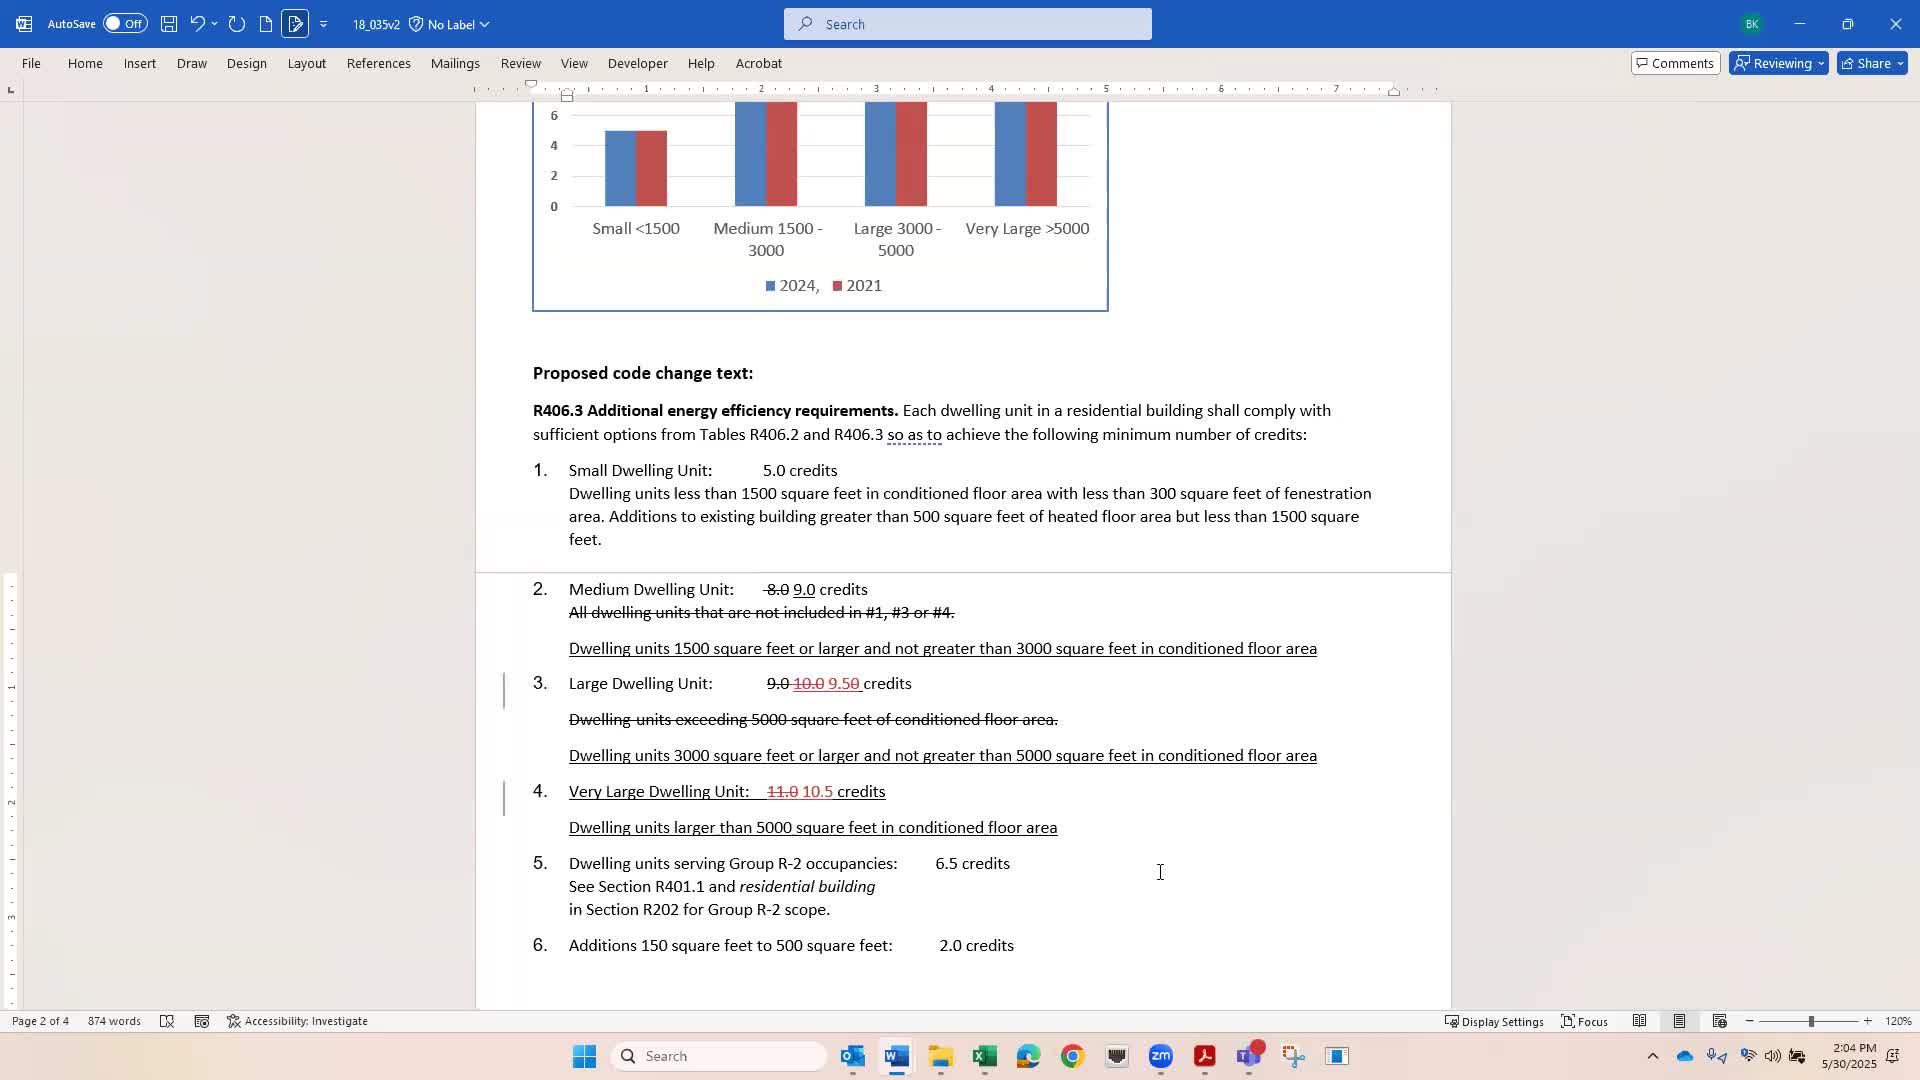This screenshot has height=1080, width=1920.
Task: Open the Acrobat tab
Action: (x=759, y=63)
